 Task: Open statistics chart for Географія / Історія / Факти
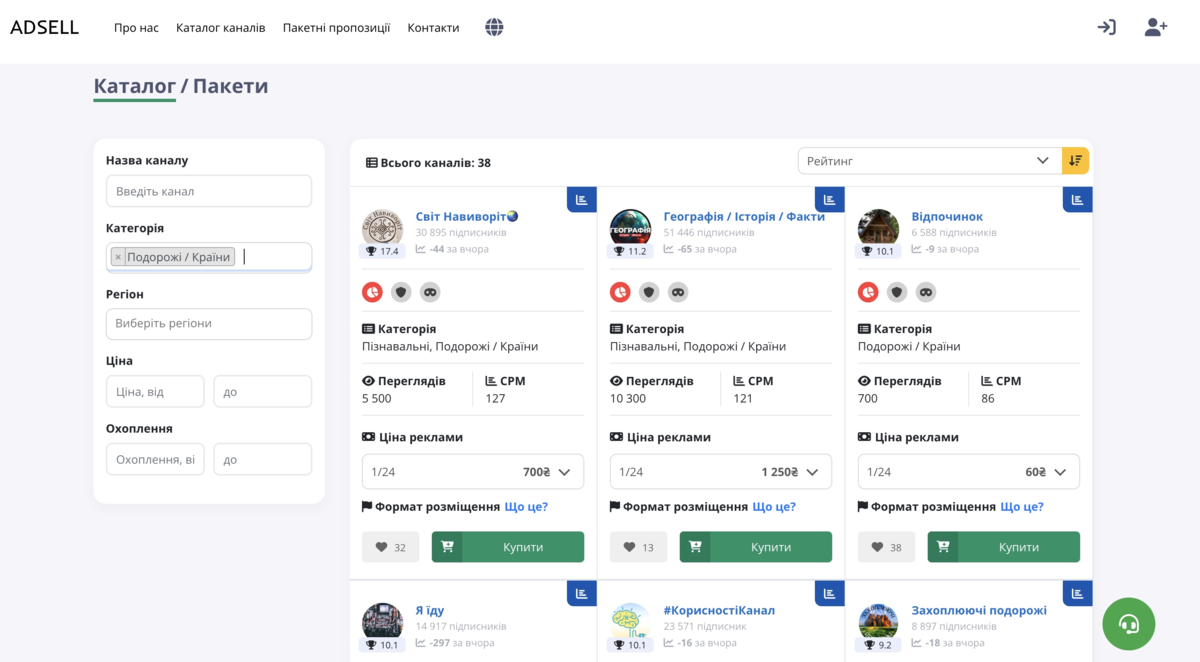pyautogui.click(x=830, y=199)
